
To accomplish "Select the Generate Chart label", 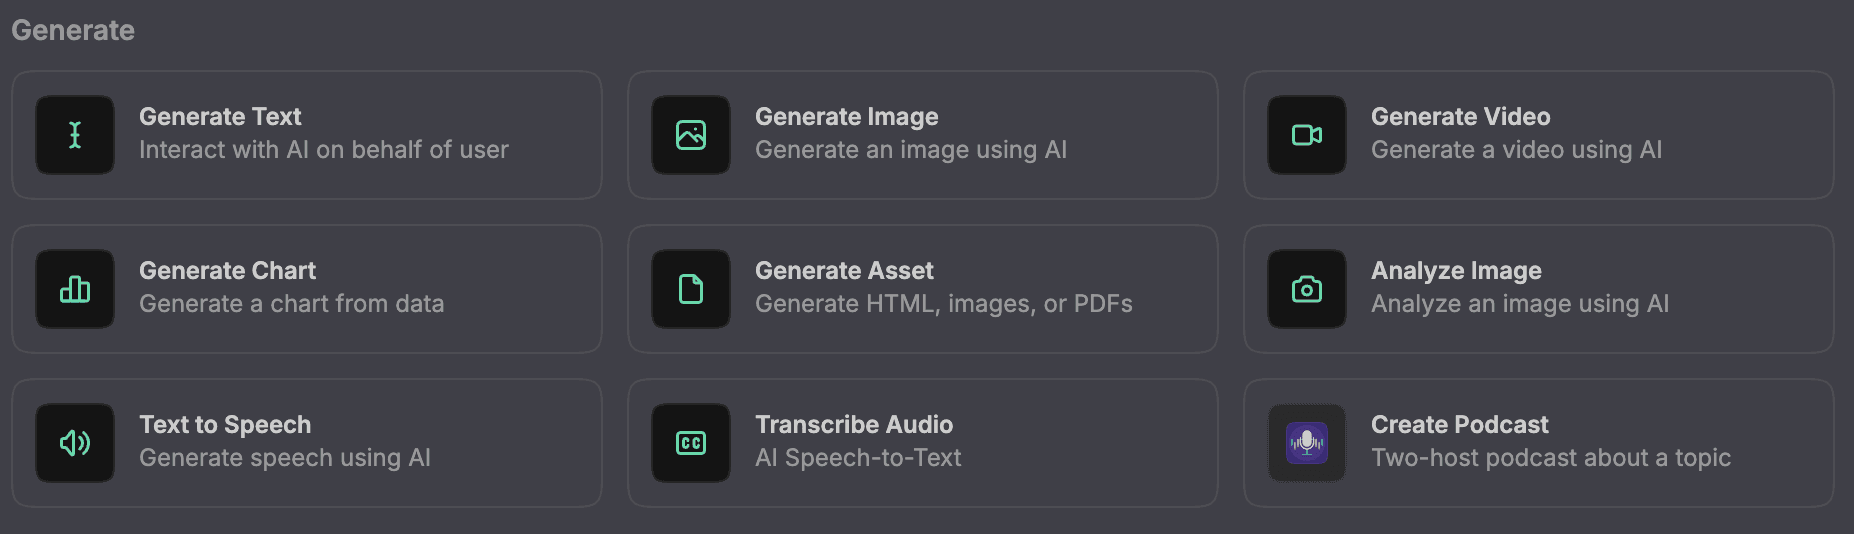I will tap(227, 271).
